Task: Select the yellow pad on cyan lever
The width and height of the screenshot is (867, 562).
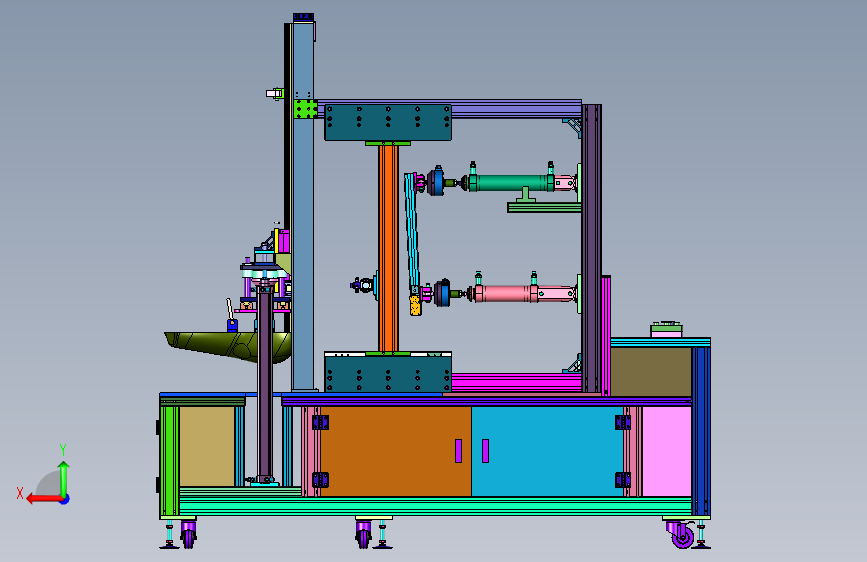Action: 415,305
